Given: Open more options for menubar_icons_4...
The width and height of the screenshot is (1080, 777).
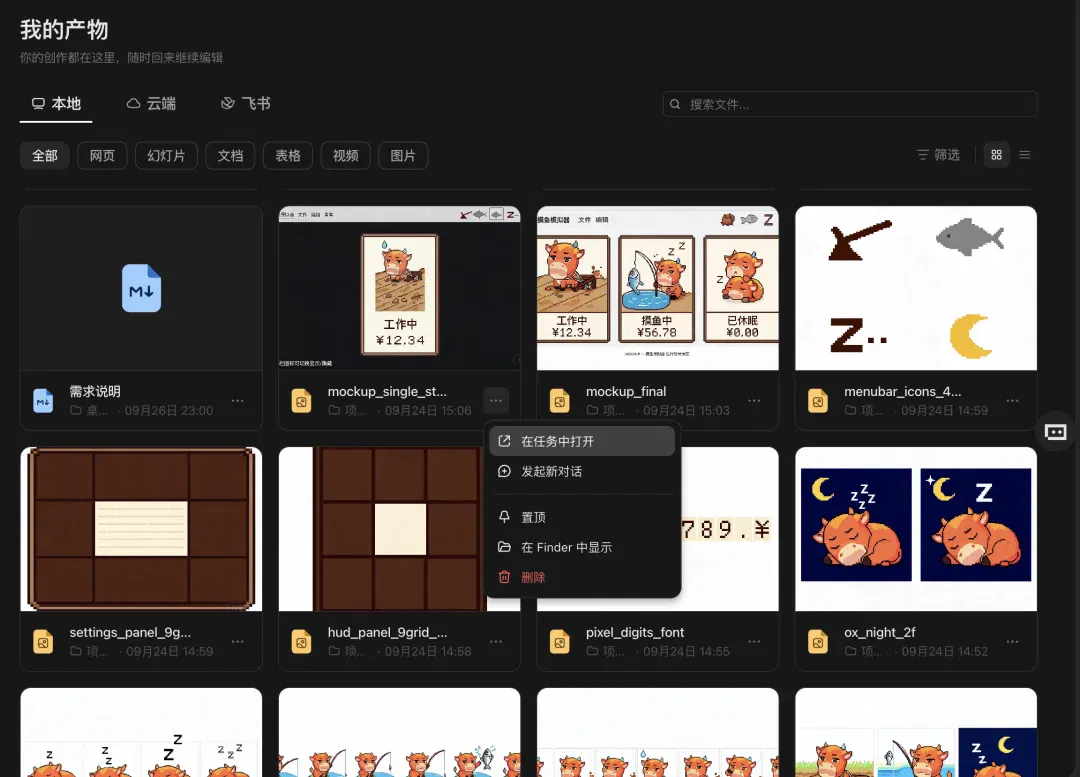Looking at the screenshot, I should [x=1012, y=400].
